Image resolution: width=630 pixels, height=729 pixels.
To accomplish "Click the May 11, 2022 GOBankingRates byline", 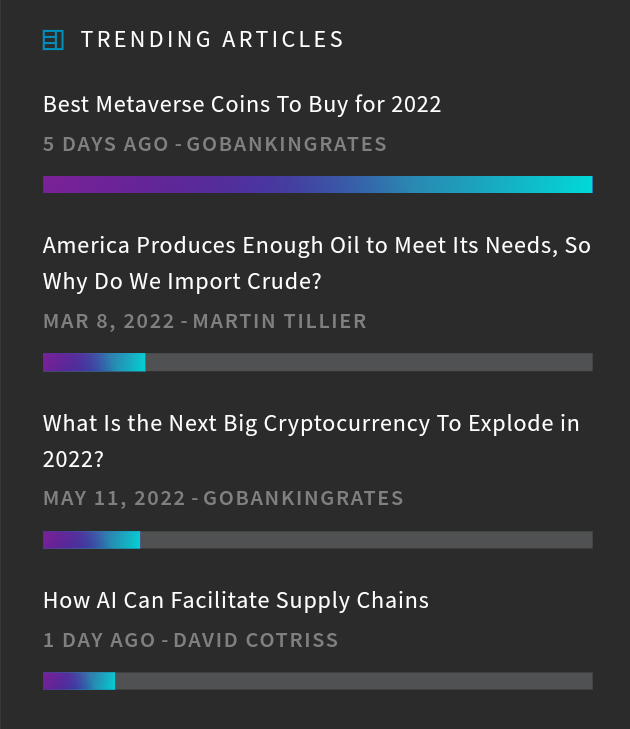I will pos(223,498).
